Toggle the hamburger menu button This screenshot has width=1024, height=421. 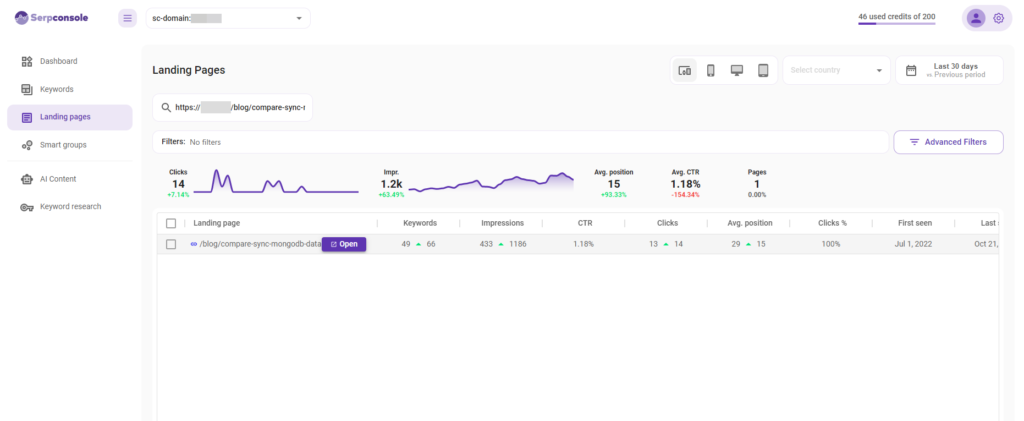coord(127,18)
